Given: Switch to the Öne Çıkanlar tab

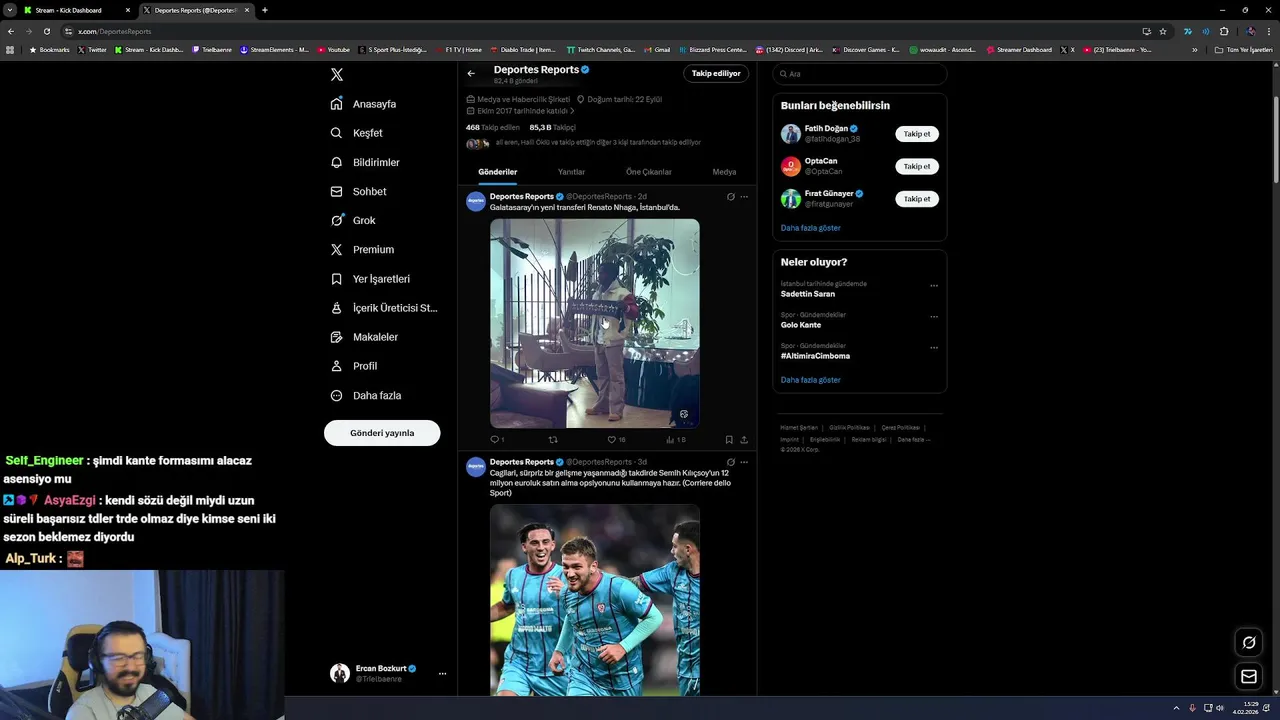Looking at the screenshot, I should tap(648, 172).
